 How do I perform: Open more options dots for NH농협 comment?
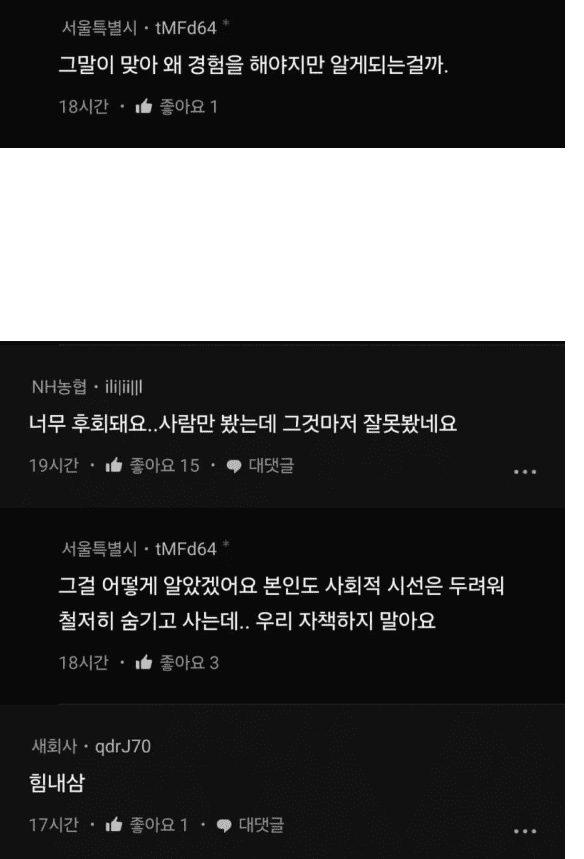(x=525, y=472)
